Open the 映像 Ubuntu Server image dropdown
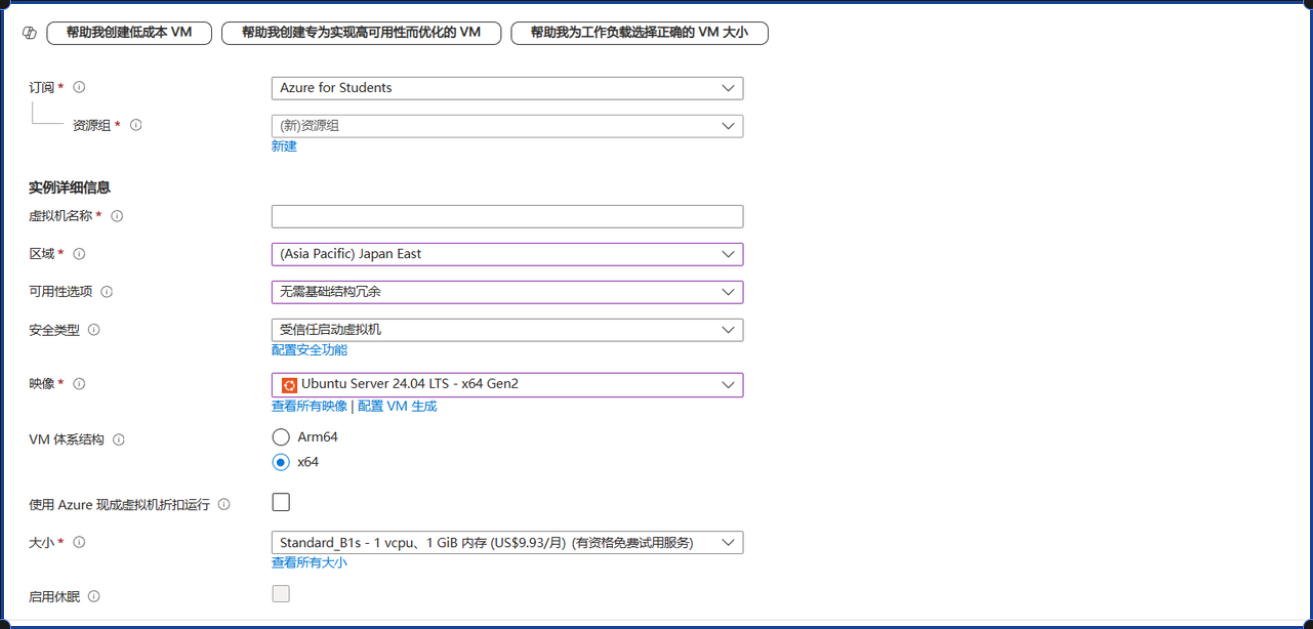Screen dimensions: 1313x629 [507, 384]
